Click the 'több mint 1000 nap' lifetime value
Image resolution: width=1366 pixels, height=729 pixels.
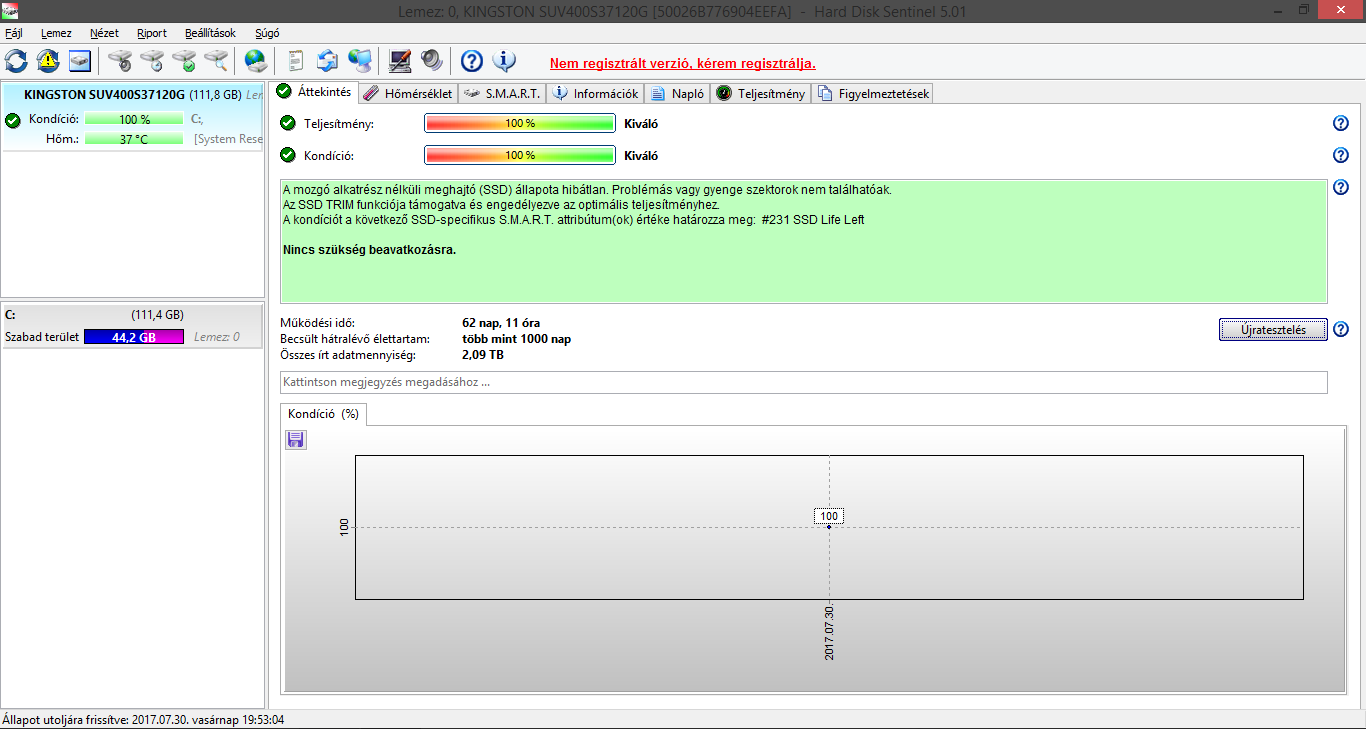[x=516, y=339]
